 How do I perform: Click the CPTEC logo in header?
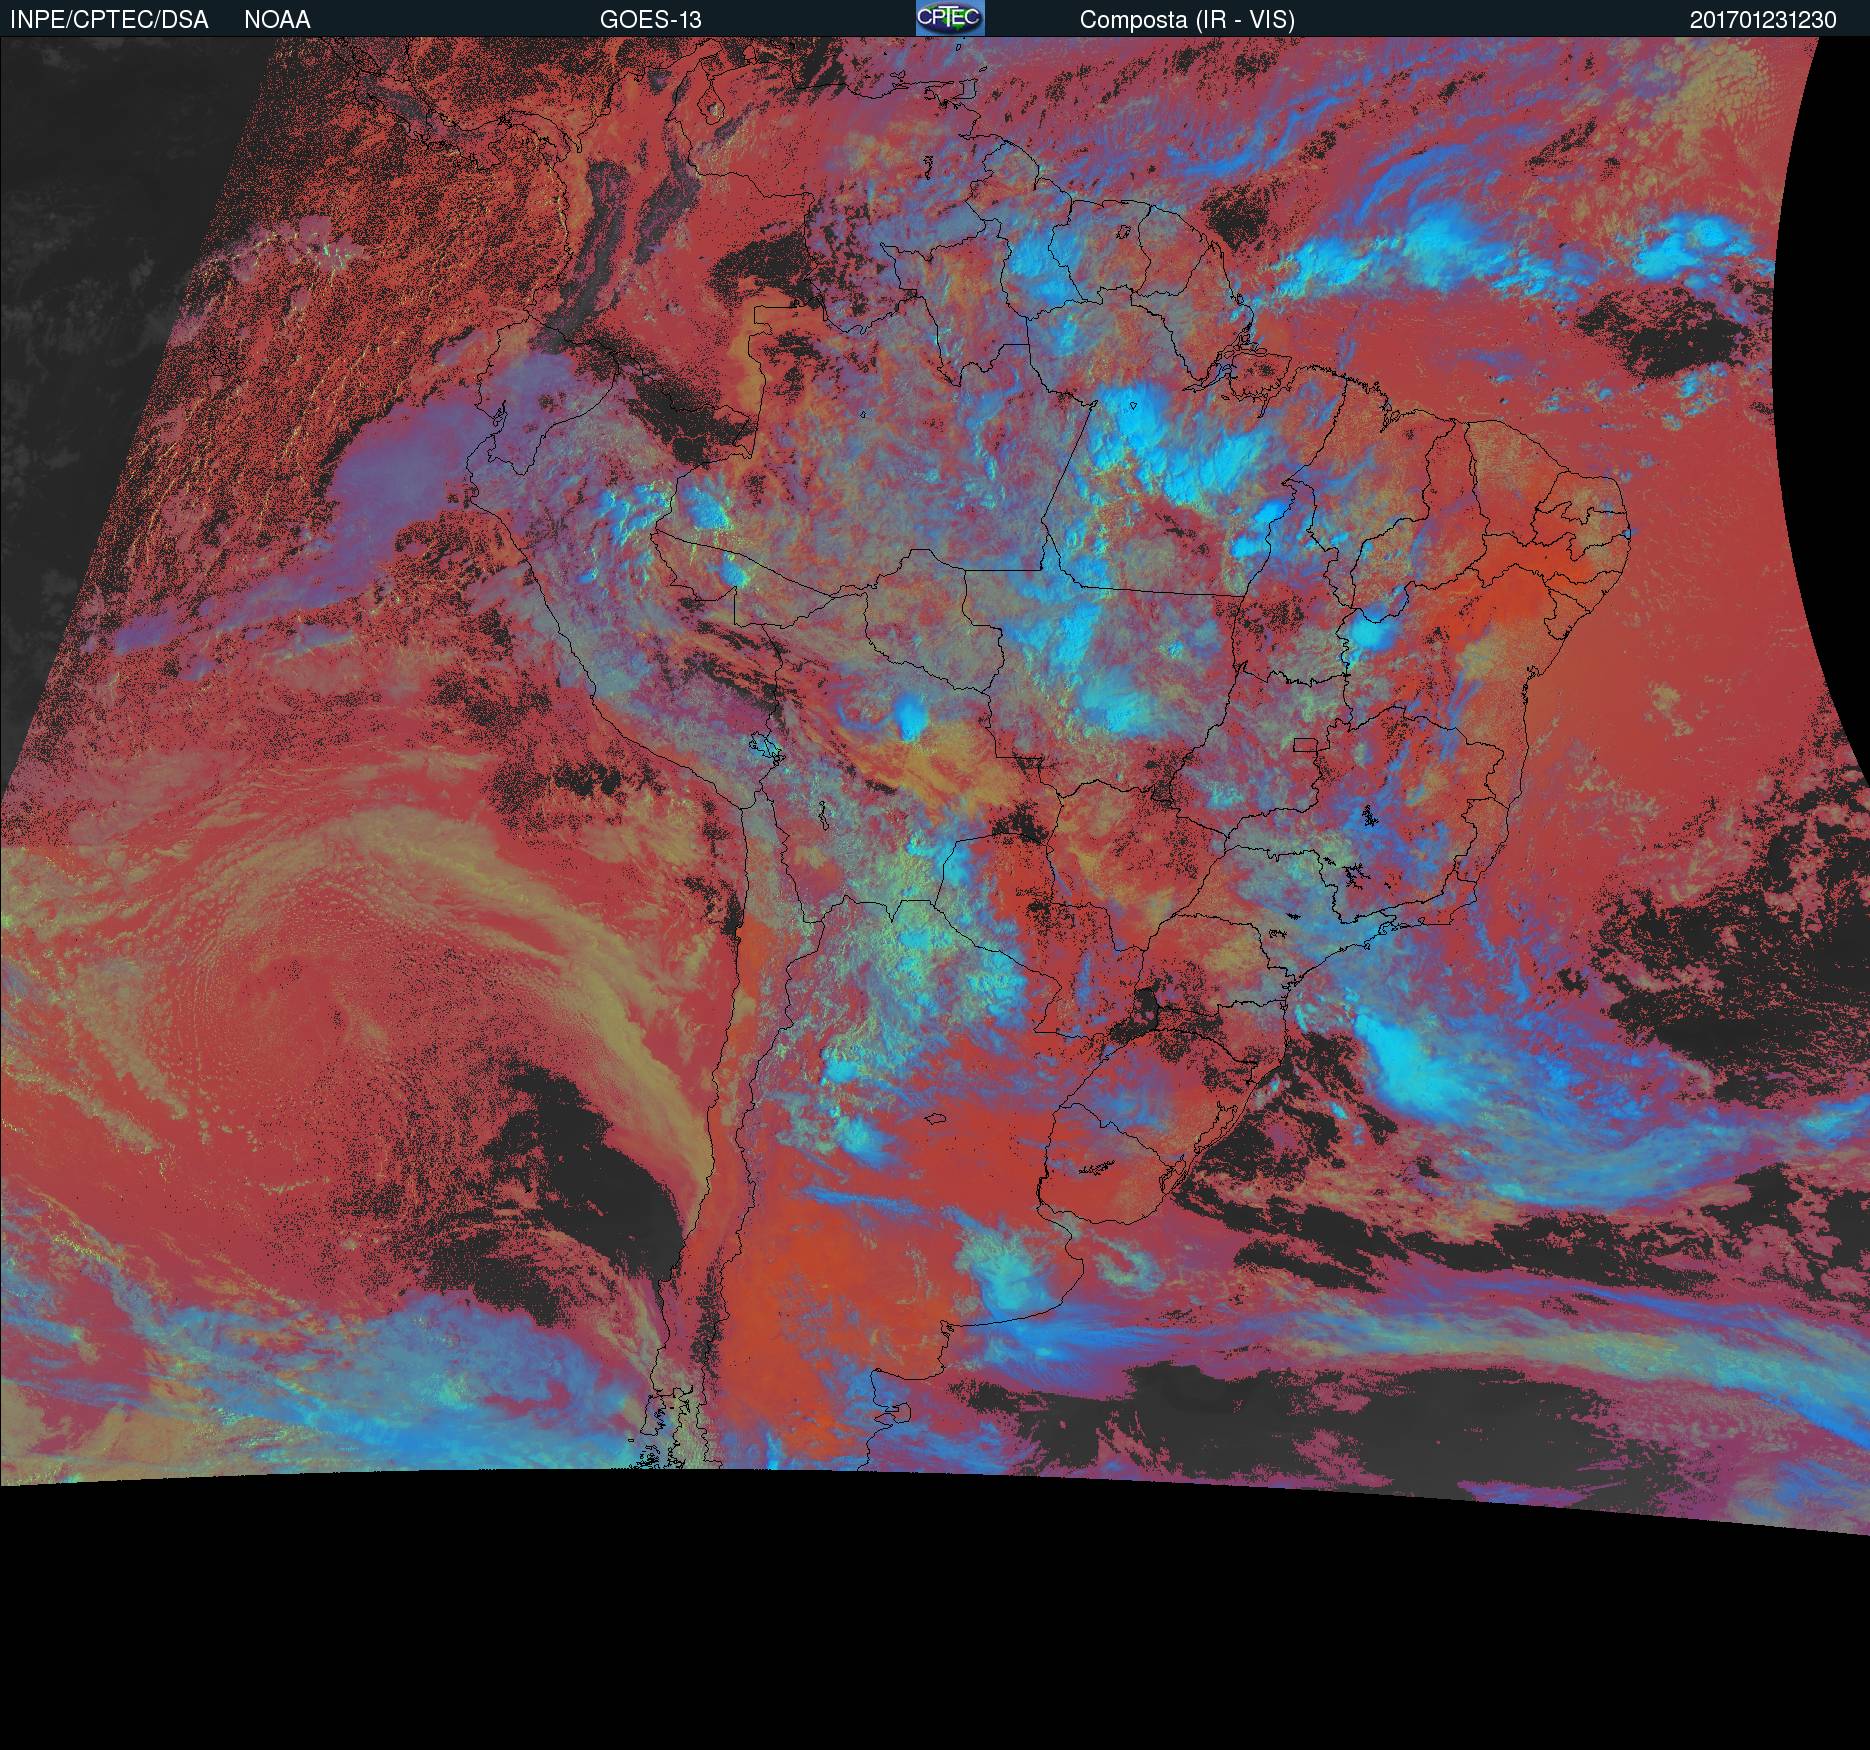click(x=950, y=18)
